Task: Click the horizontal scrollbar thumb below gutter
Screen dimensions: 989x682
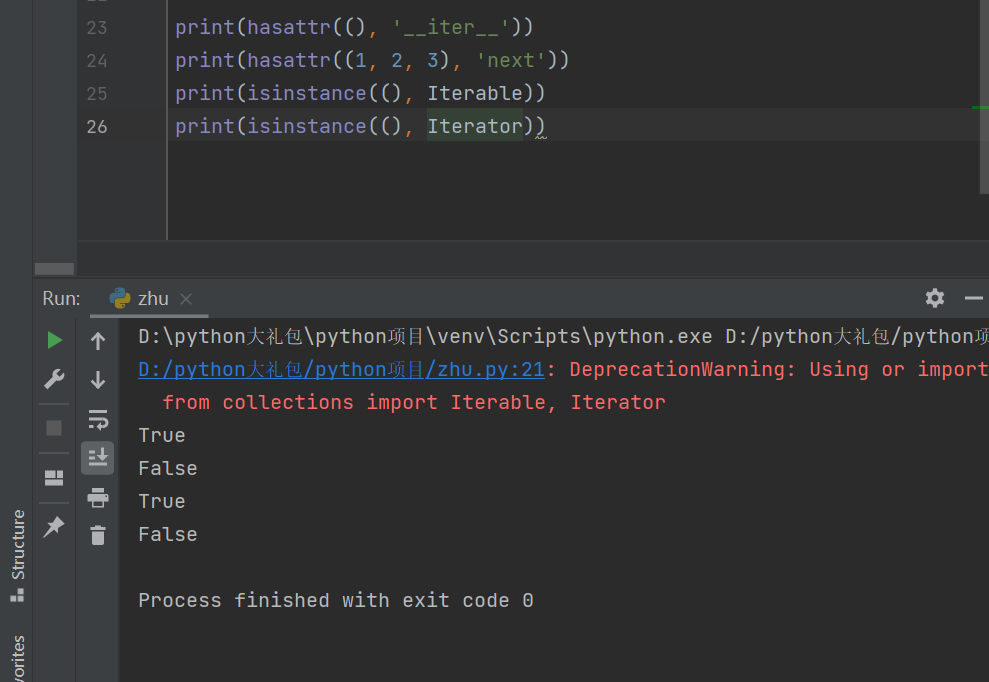Action: tap(54, 269)
